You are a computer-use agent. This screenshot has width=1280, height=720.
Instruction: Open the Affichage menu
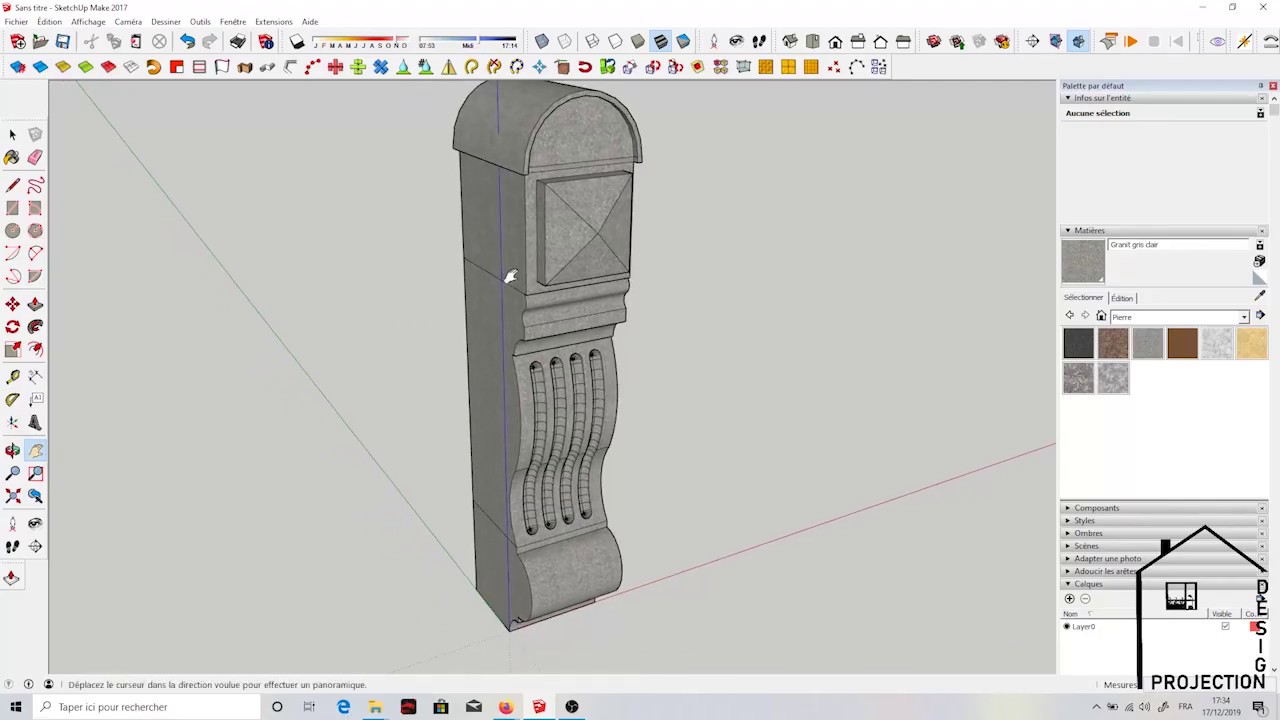click(88, 22)
